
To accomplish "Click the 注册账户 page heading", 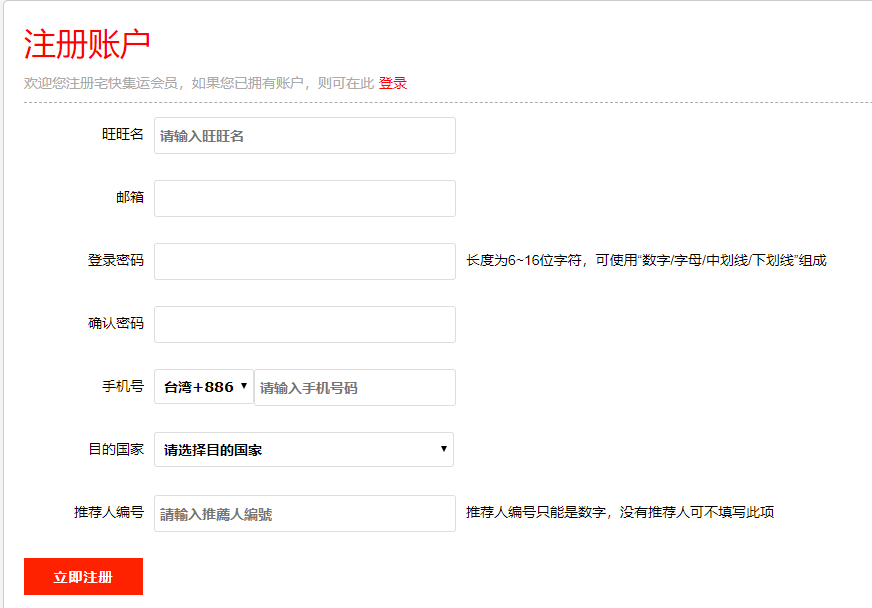I will click(x=87, y=45).
